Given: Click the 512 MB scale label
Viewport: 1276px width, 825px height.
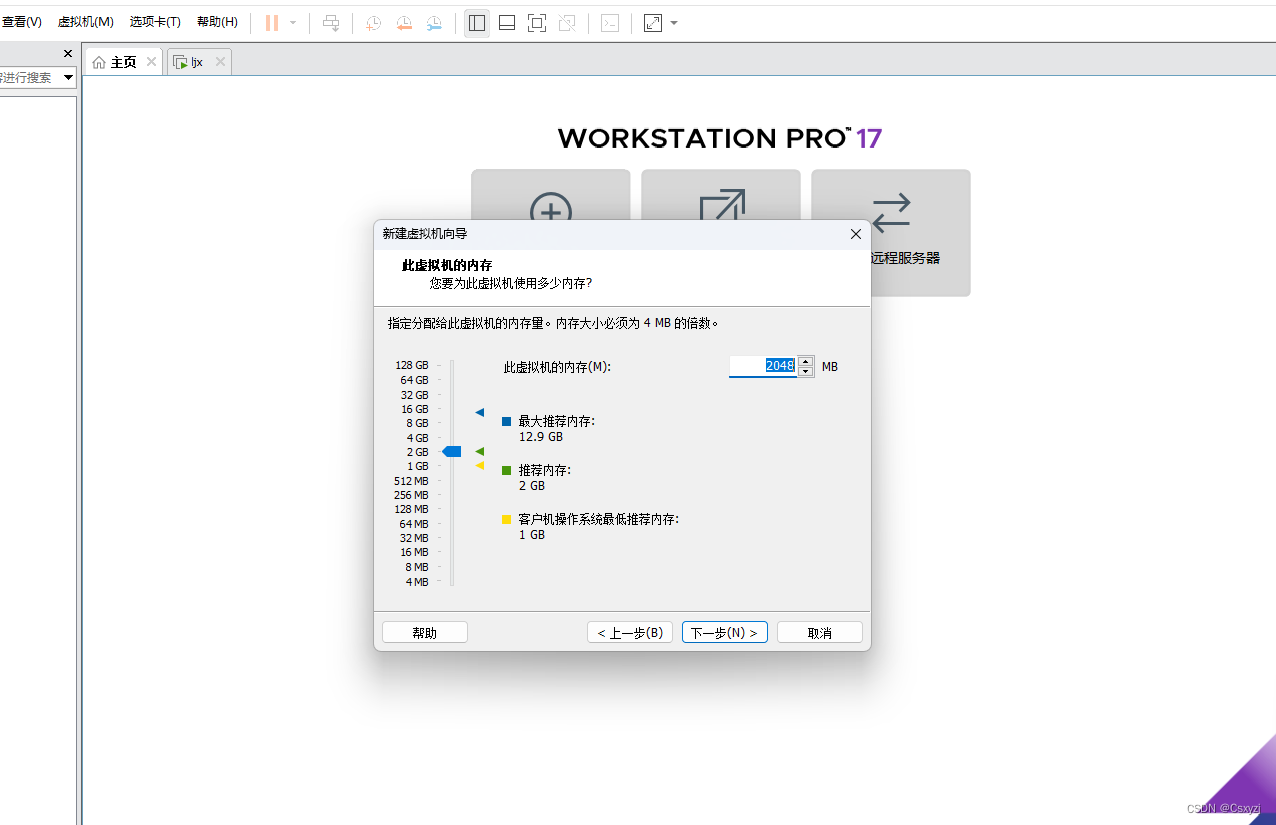Looking at the screenshot, I should coord(412,481).
